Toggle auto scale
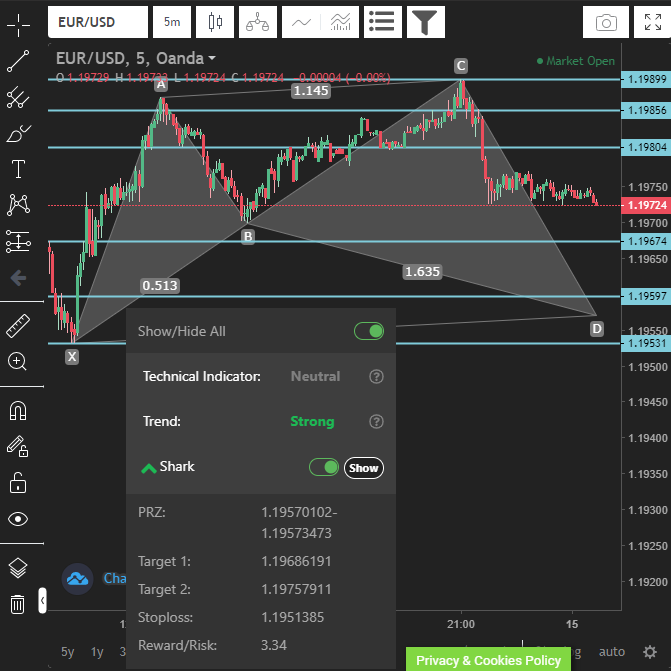671x671 pixels. [x=612, y=652]
